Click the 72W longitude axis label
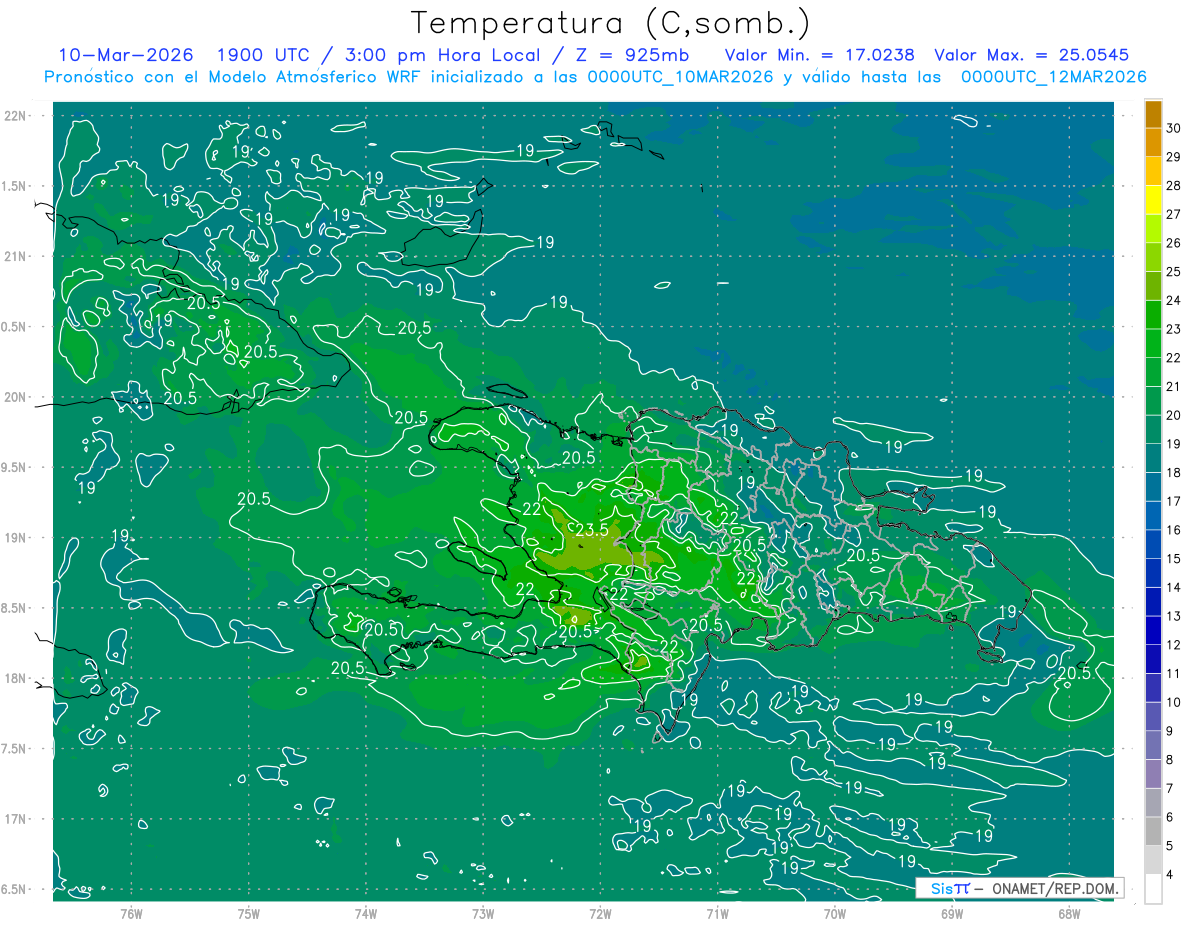Screen dimensions: 1200x927 pos(600,914)
